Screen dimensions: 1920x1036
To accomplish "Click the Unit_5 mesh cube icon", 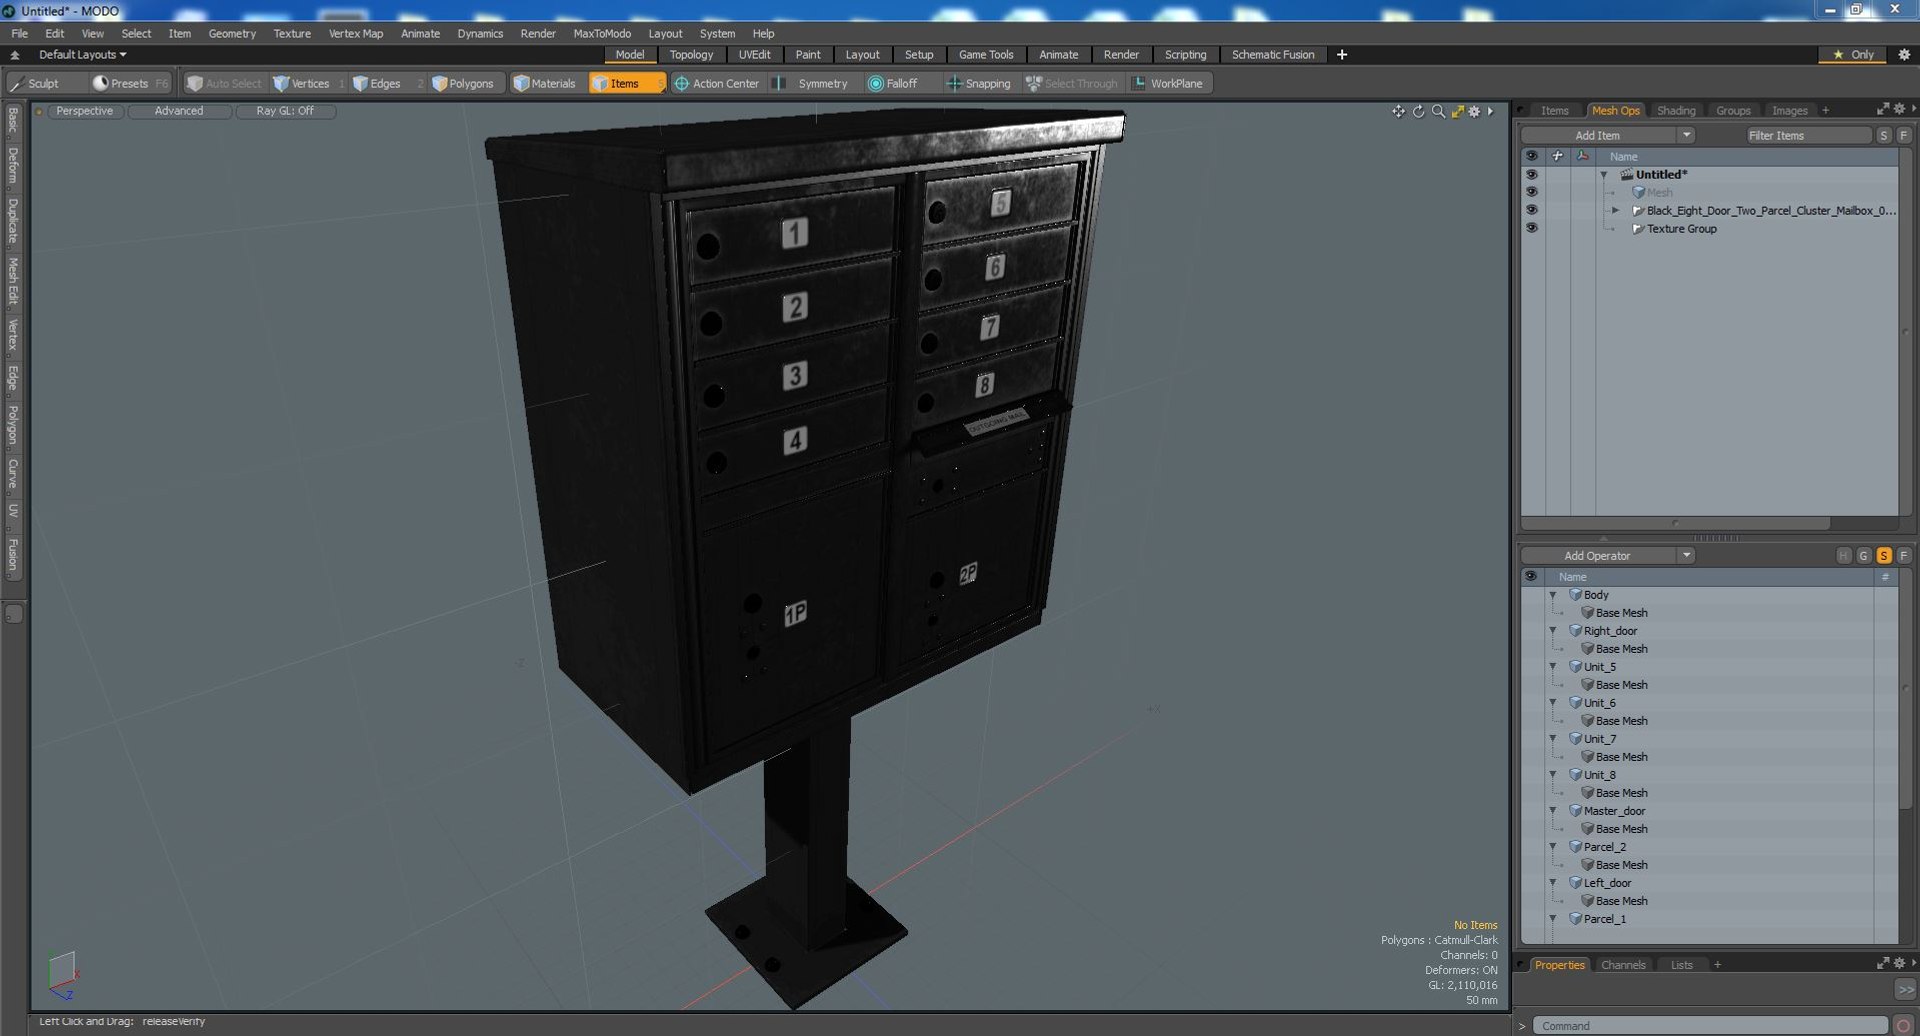I will pyautogui.click(x=1575, y=667).
